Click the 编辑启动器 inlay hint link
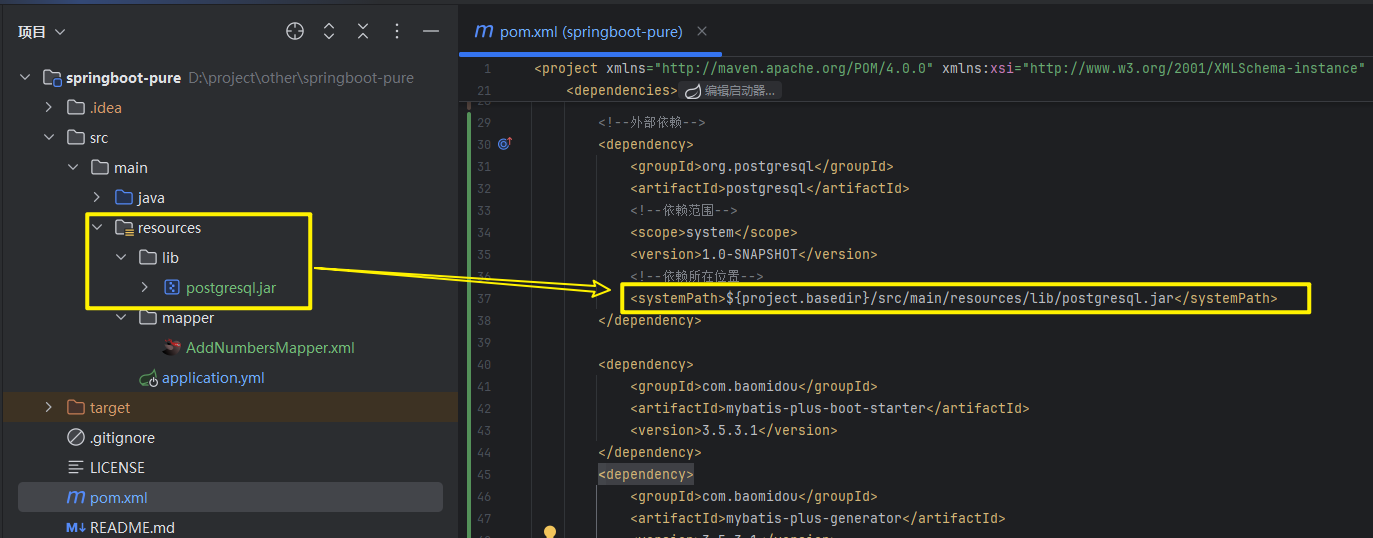The width and height of the screenshot is (1373, 538). point(731,91)
